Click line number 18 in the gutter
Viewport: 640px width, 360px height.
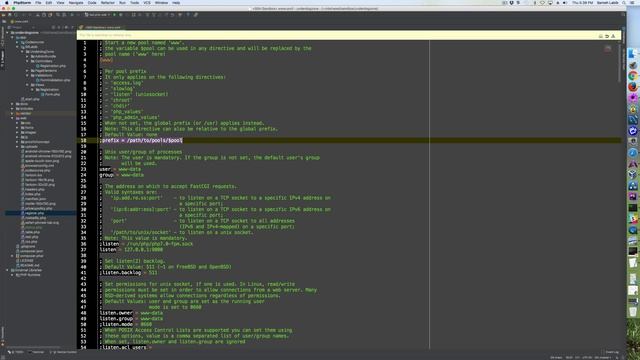(x=83, y=140)
